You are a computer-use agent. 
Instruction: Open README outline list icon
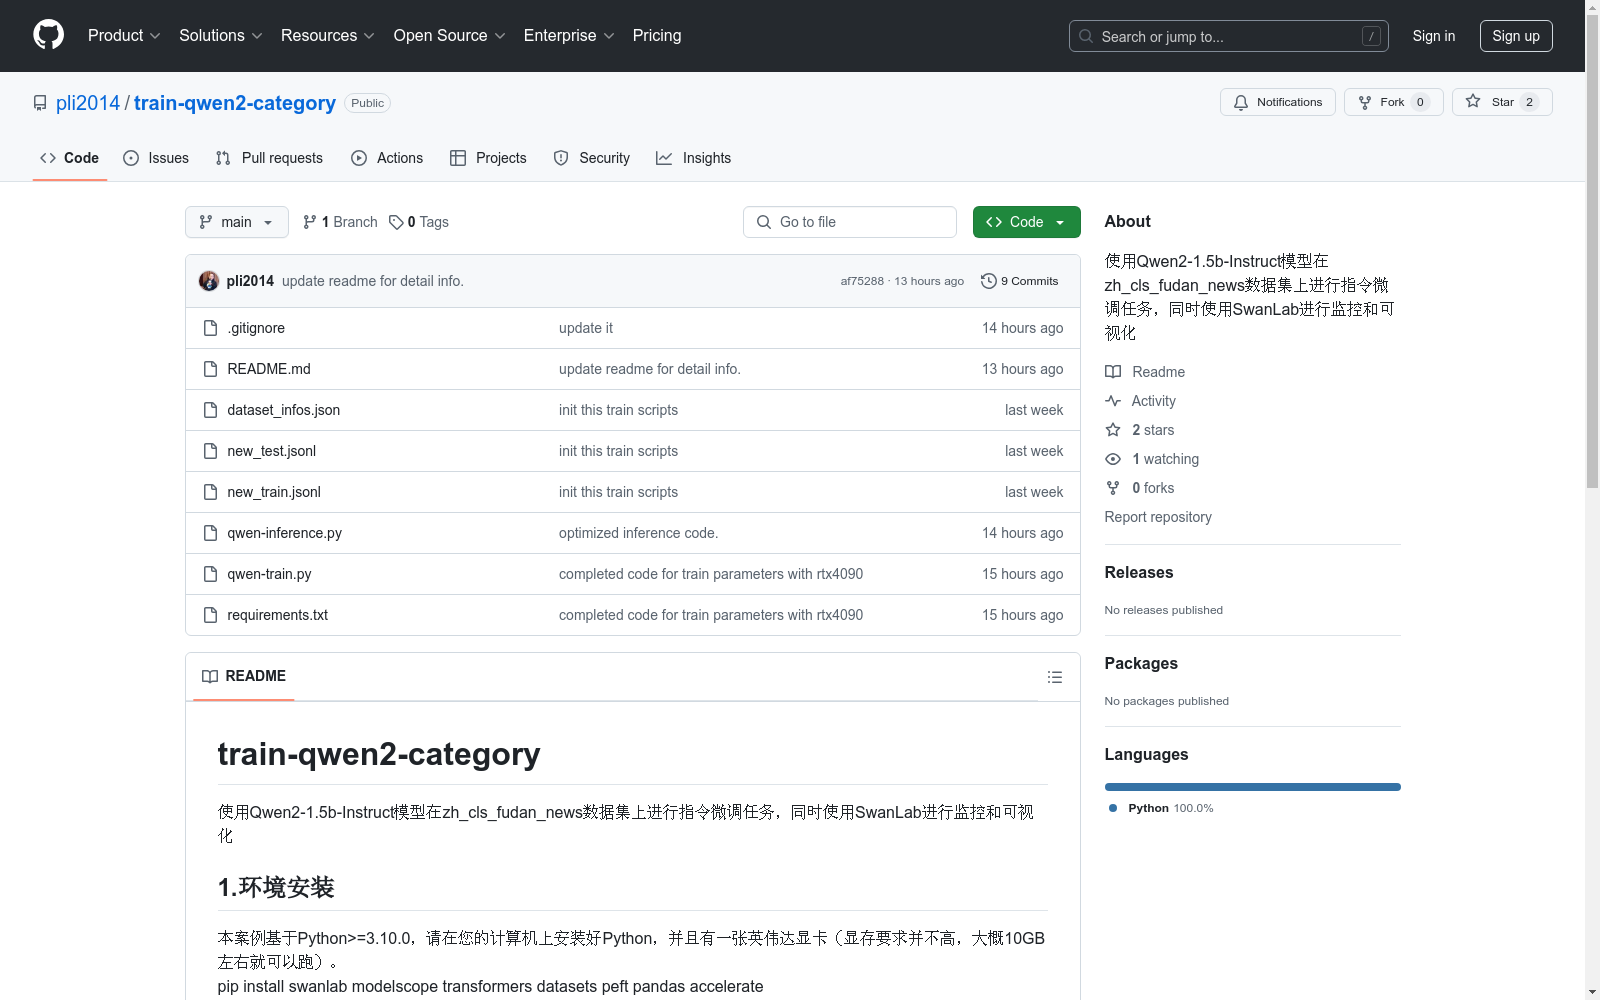[1054, 677]
